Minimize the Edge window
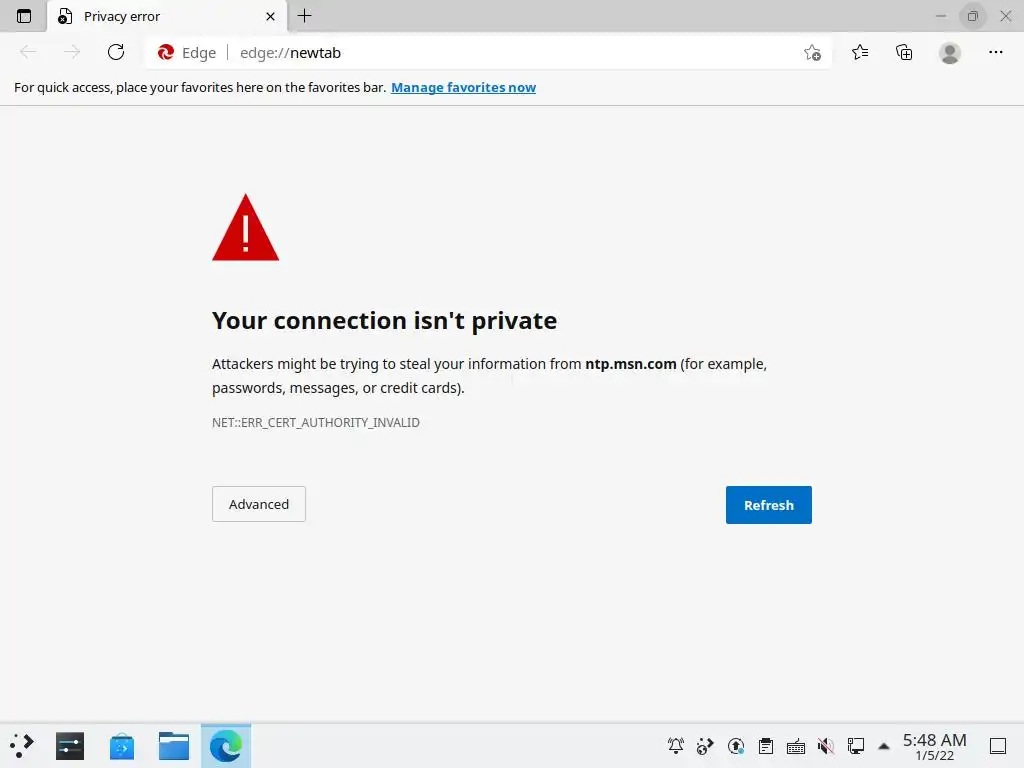 pos(940,16)
